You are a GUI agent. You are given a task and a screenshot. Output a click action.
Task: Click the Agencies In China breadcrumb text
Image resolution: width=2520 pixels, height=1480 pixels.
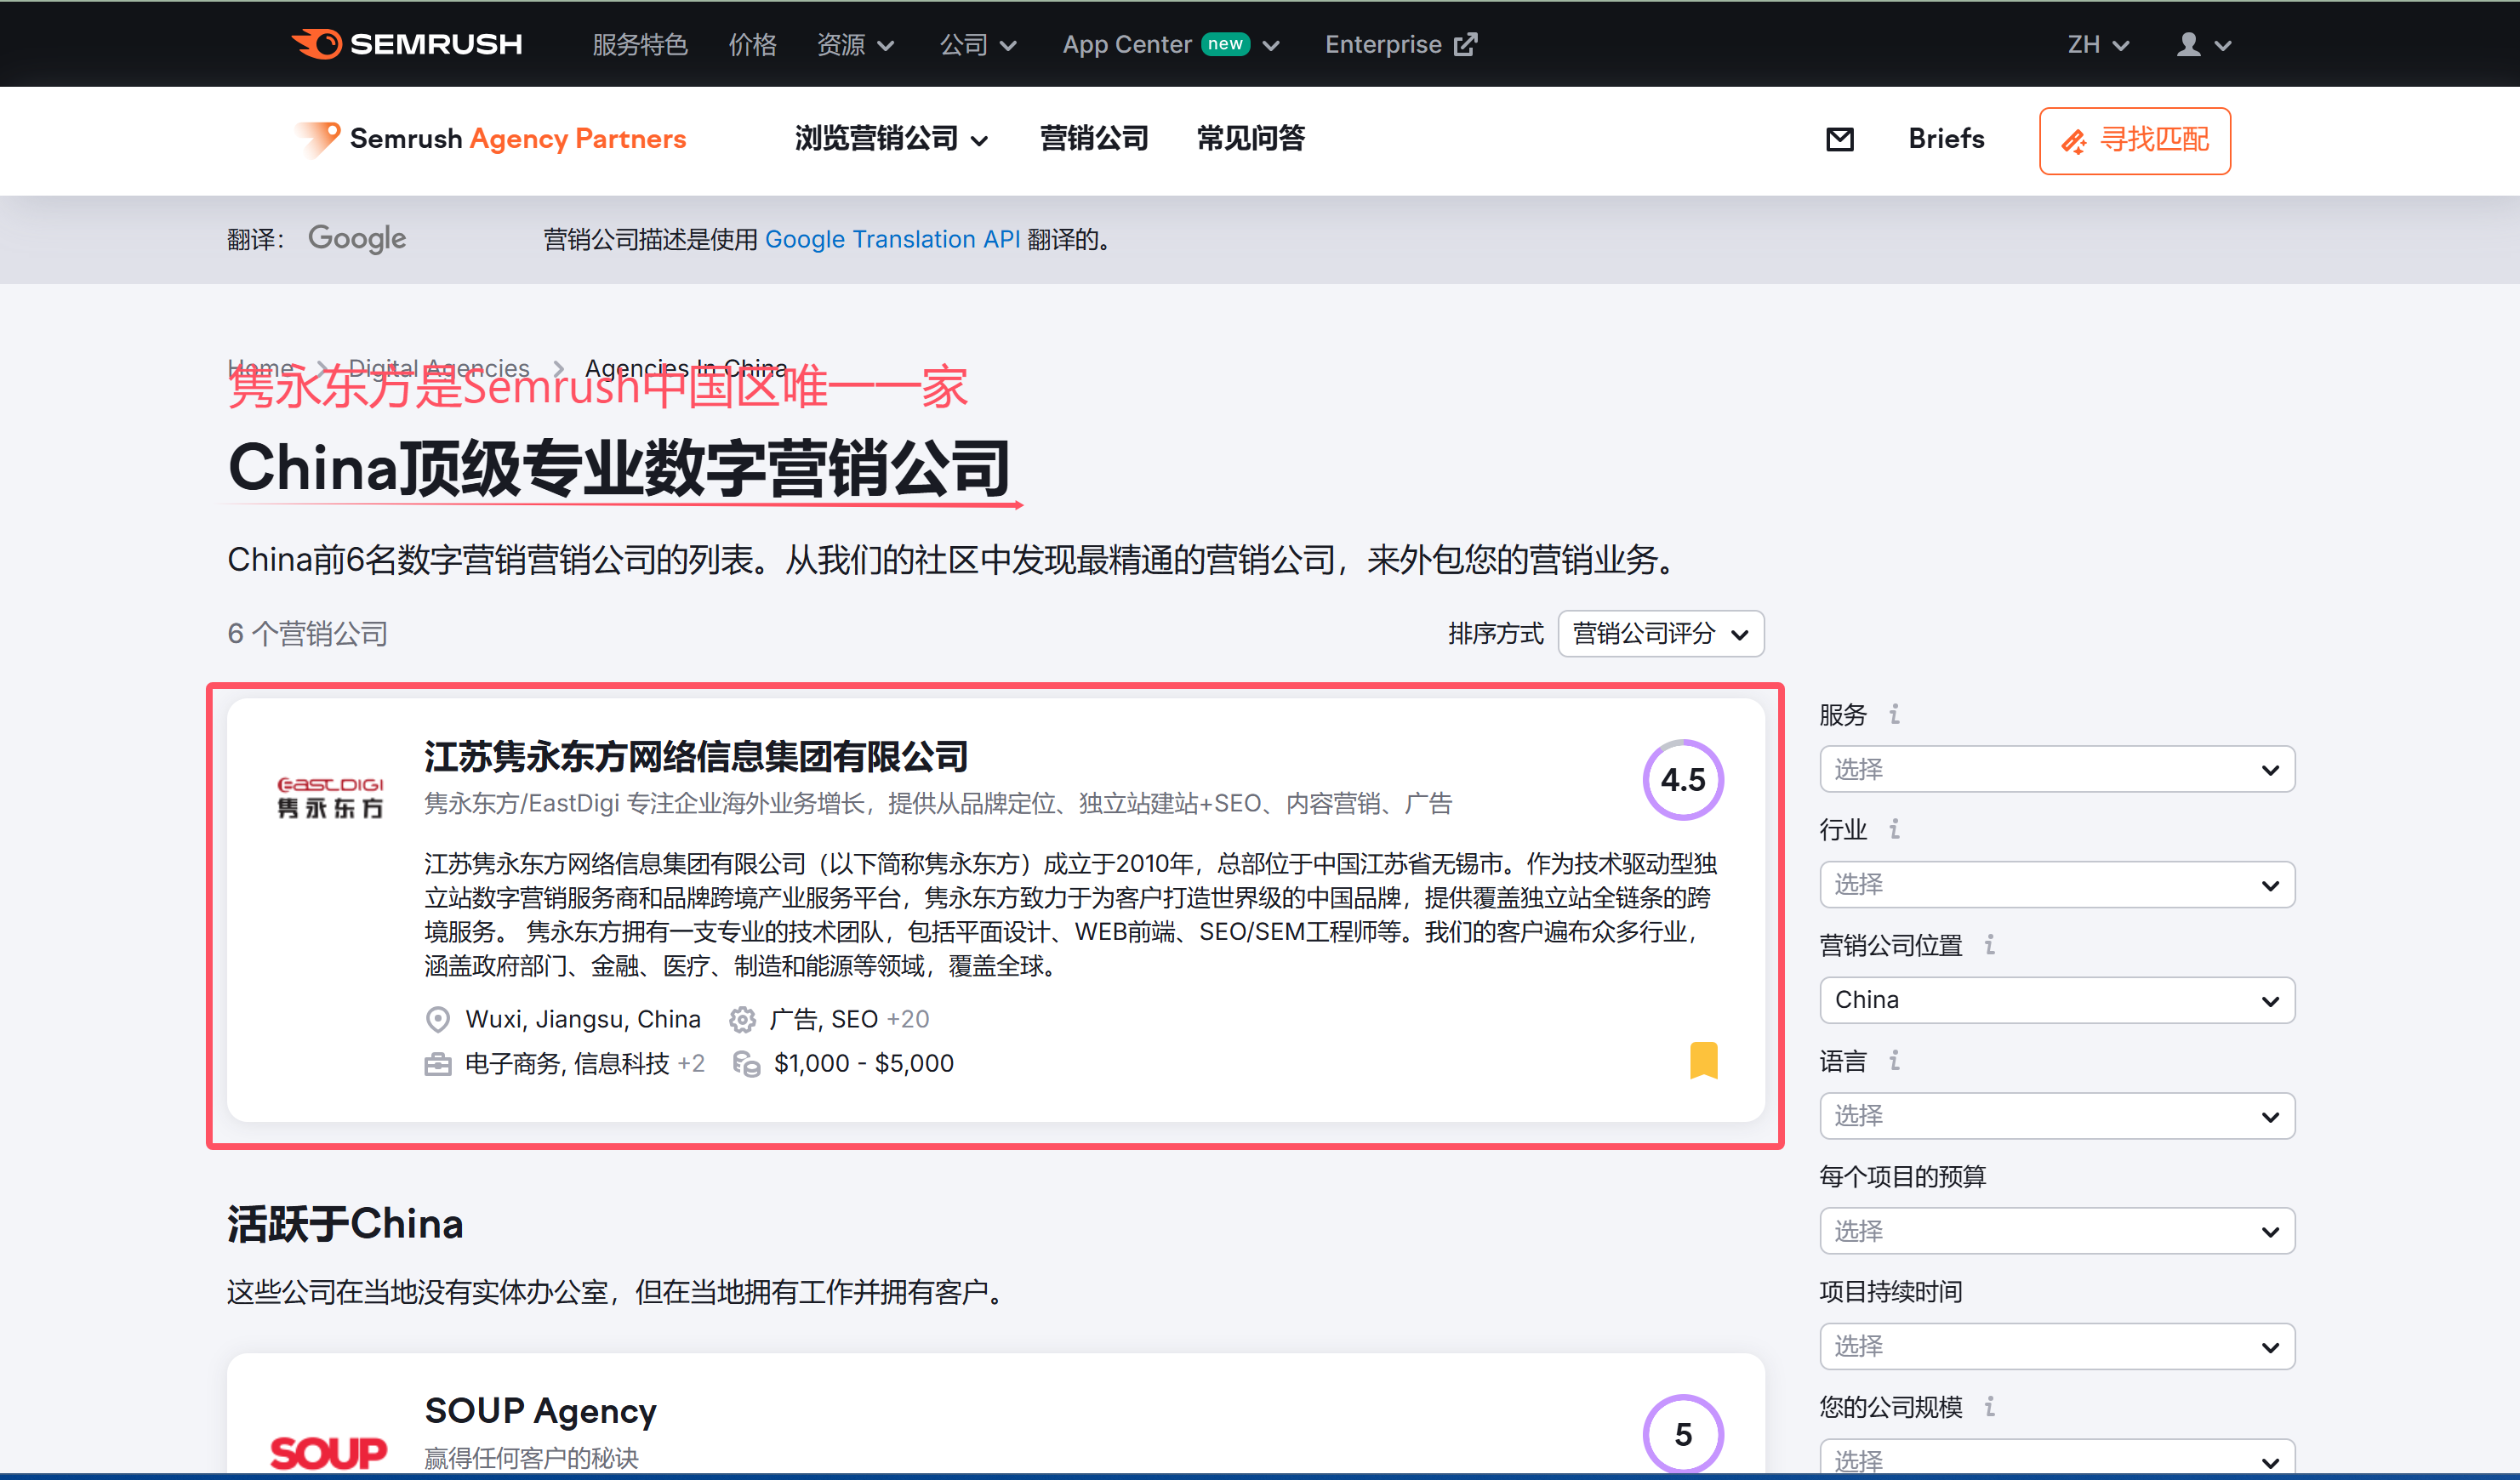pos(686,368)
